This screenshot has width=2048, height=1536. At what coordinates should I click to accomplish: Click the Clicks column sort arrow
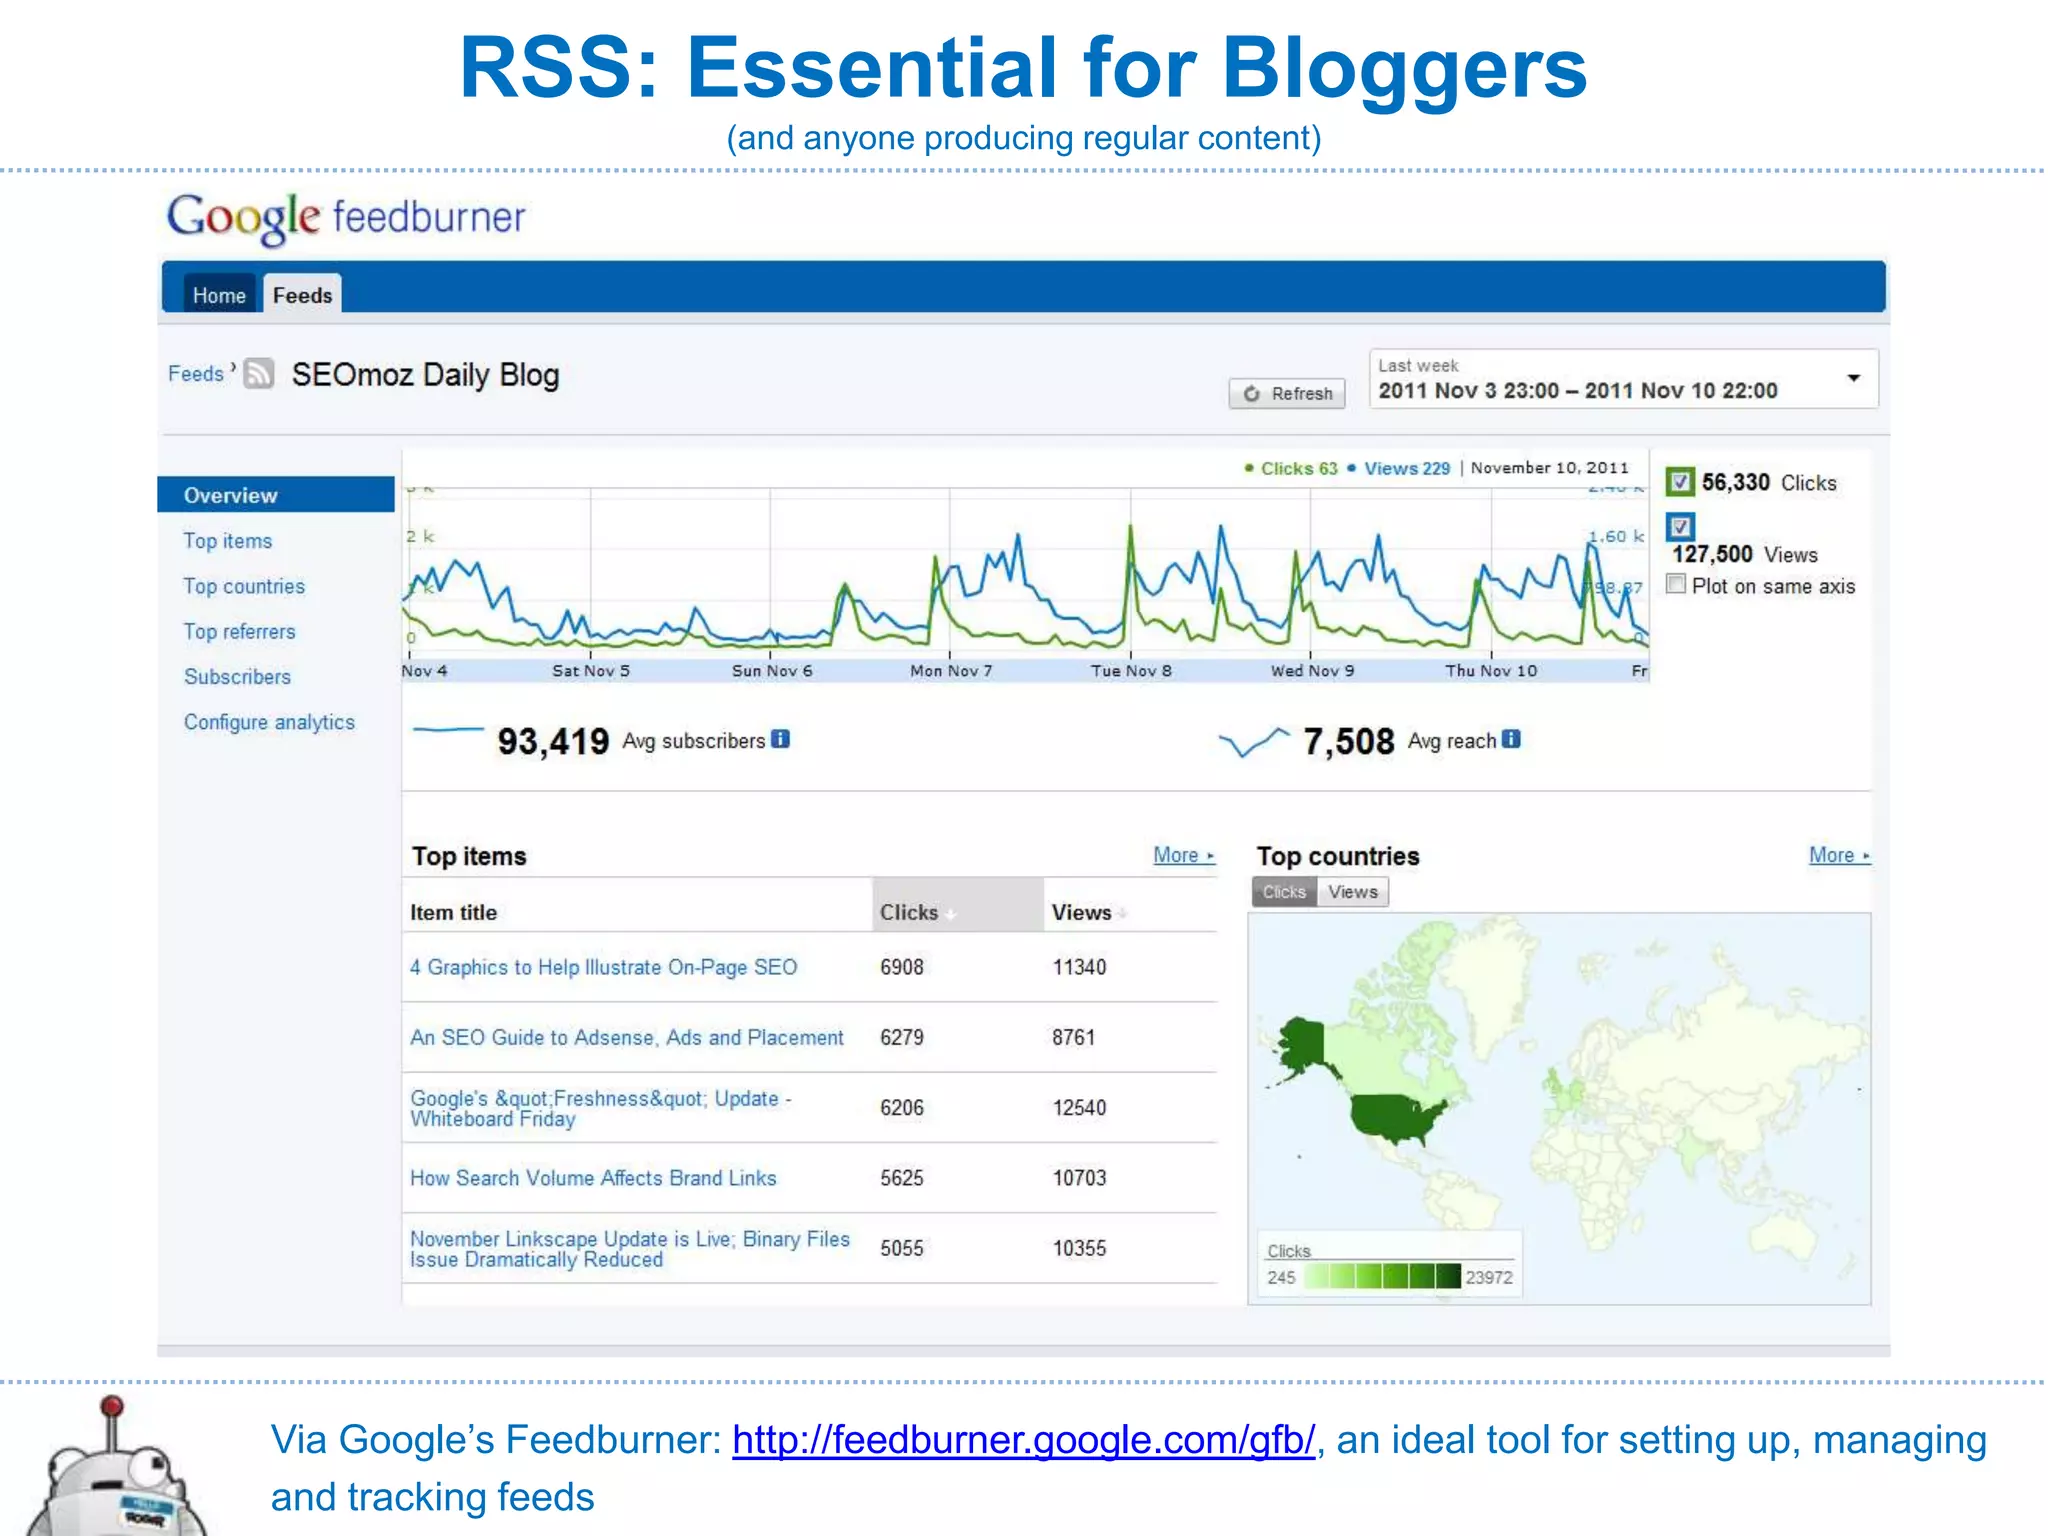(x=951, y=914)
